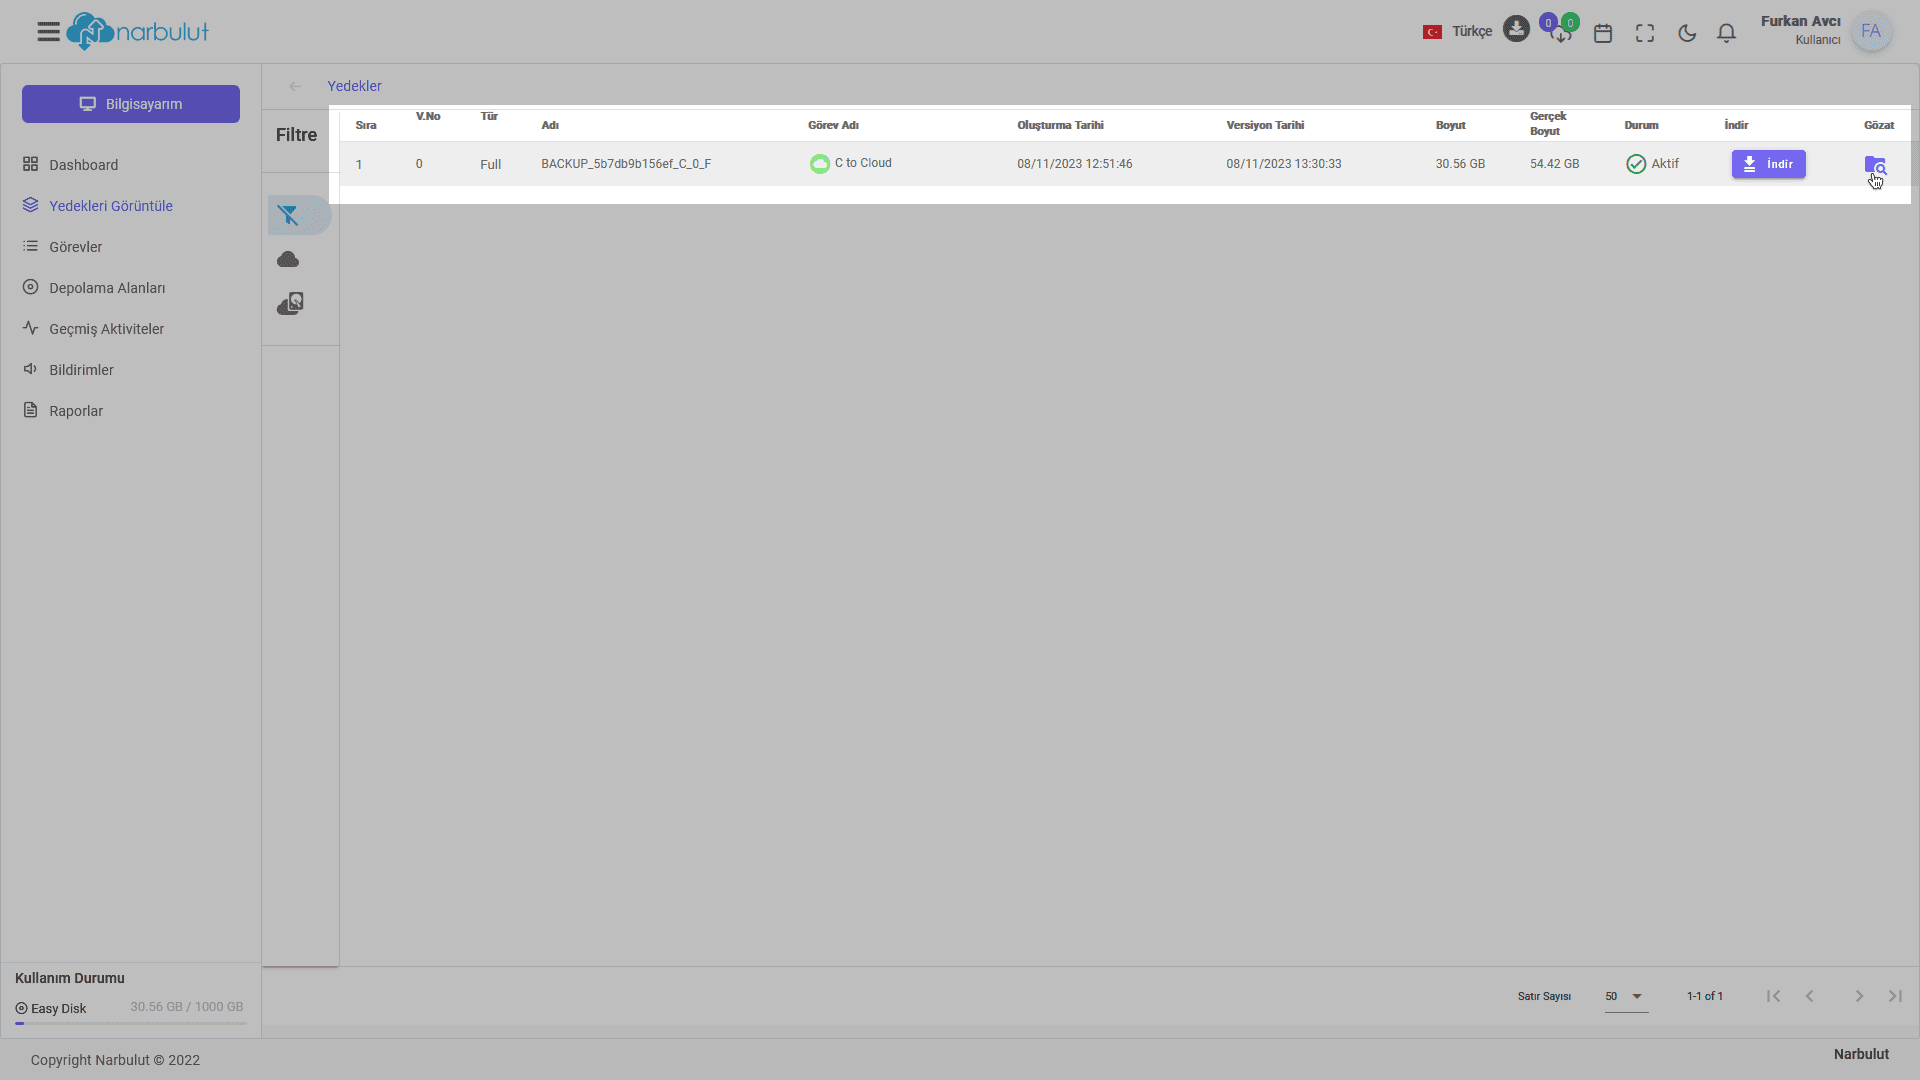1920x1080 pixels.
Task: Open the Türkçe language selector
Action: tap(1458, 32)
